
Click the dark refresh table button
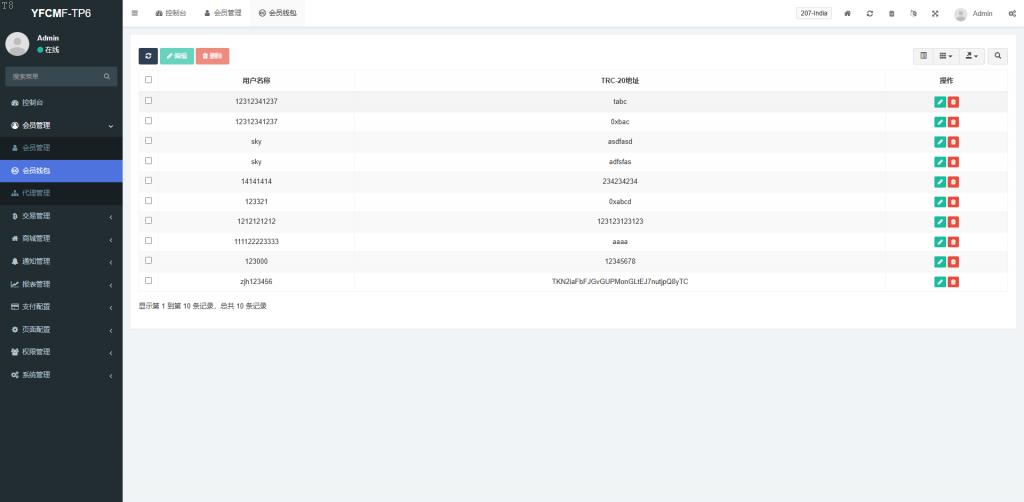[x=148, y=56]
